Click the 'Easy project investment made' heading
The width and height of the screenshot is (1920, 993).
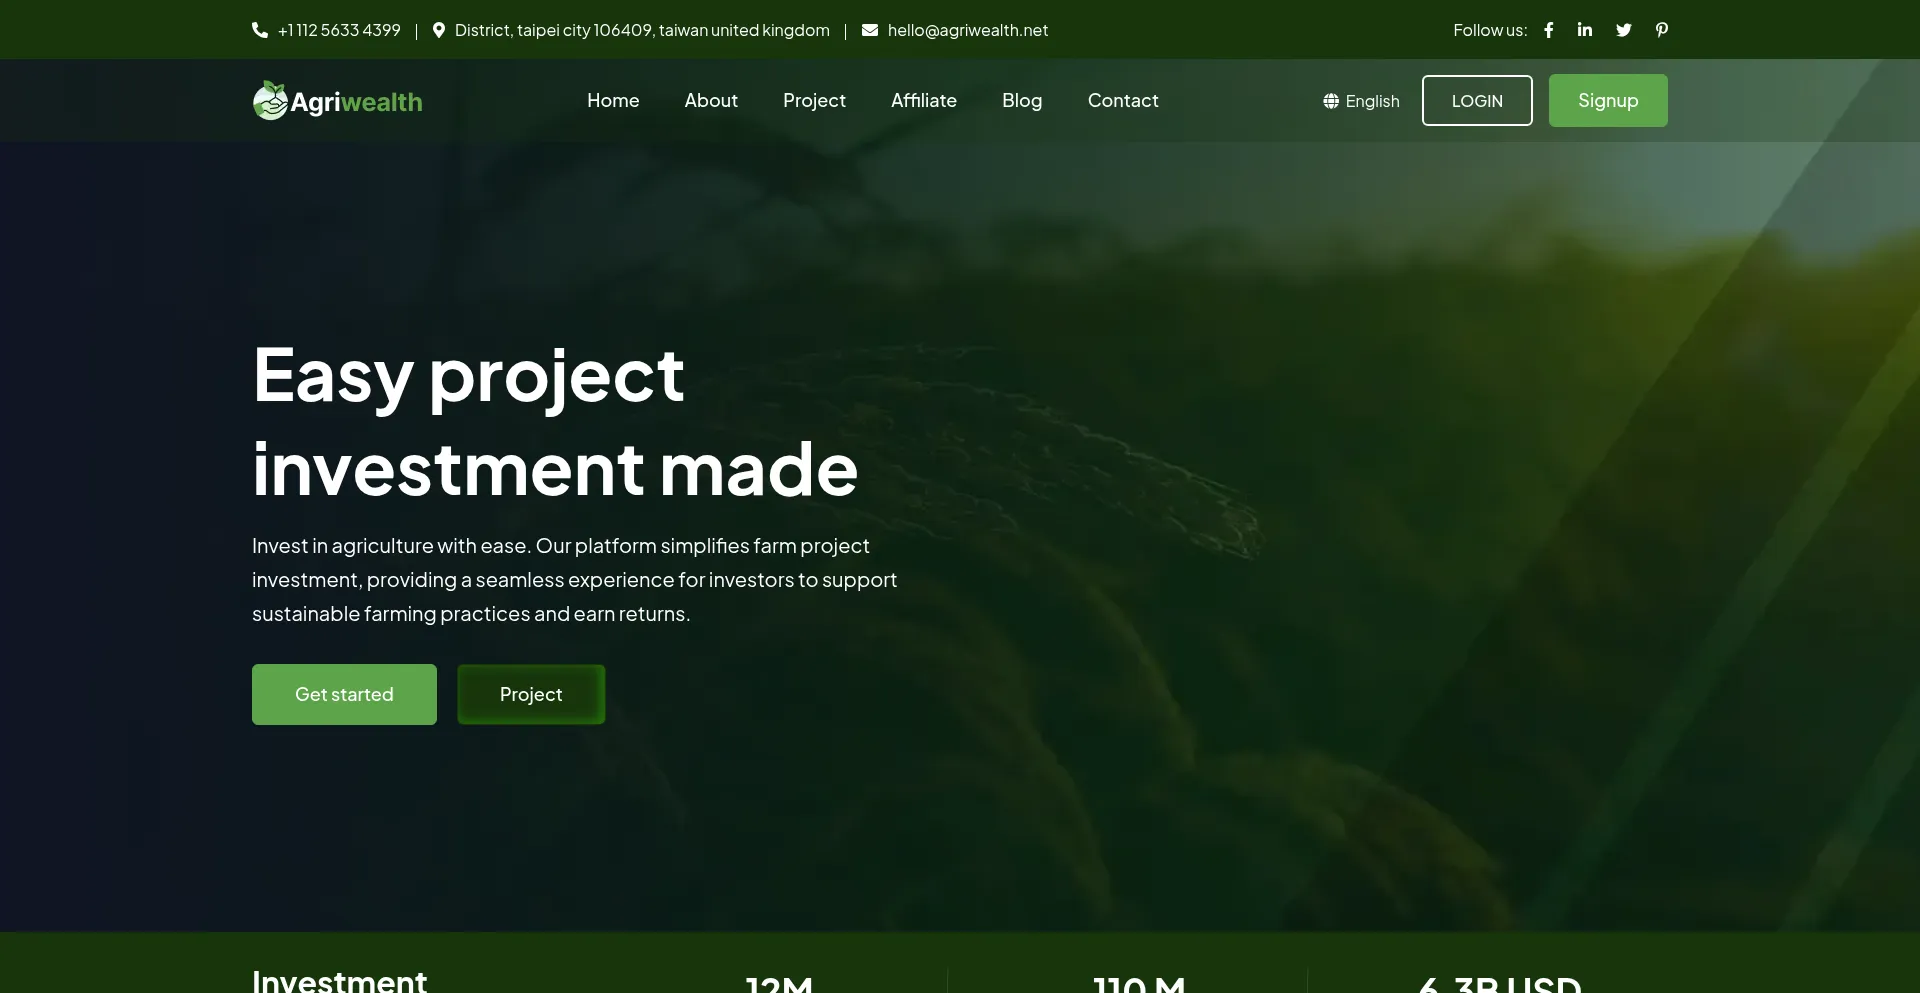555,421
